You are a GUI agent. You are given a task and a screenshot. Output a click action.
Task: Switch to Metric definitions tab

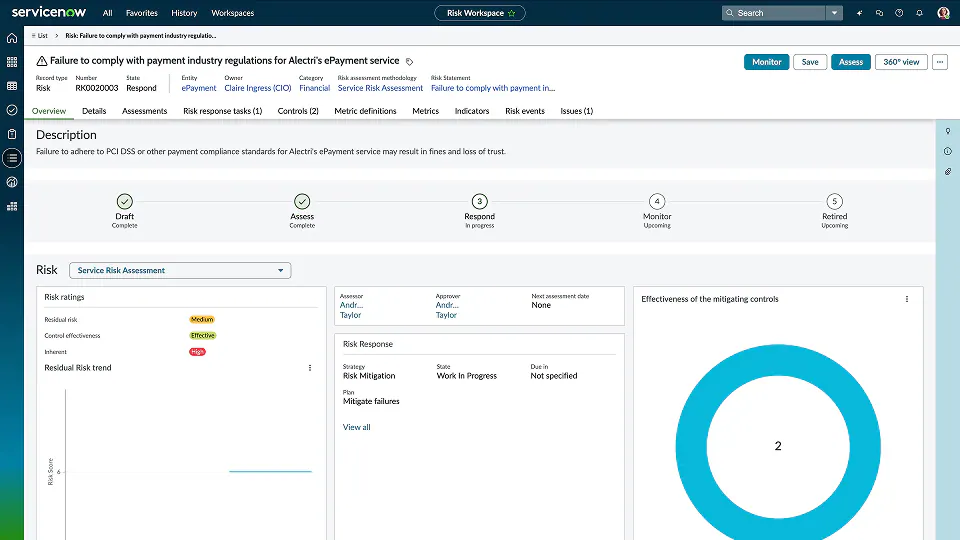[365, 111]
